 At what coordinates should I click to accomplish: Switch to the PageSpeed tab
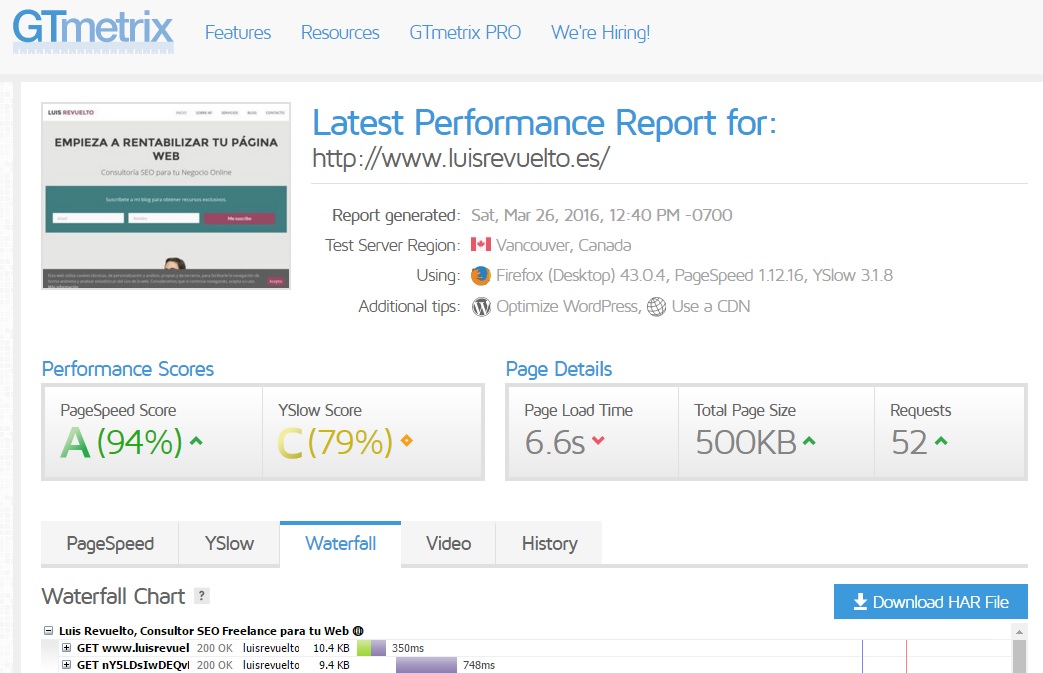(x=110, y=544)
